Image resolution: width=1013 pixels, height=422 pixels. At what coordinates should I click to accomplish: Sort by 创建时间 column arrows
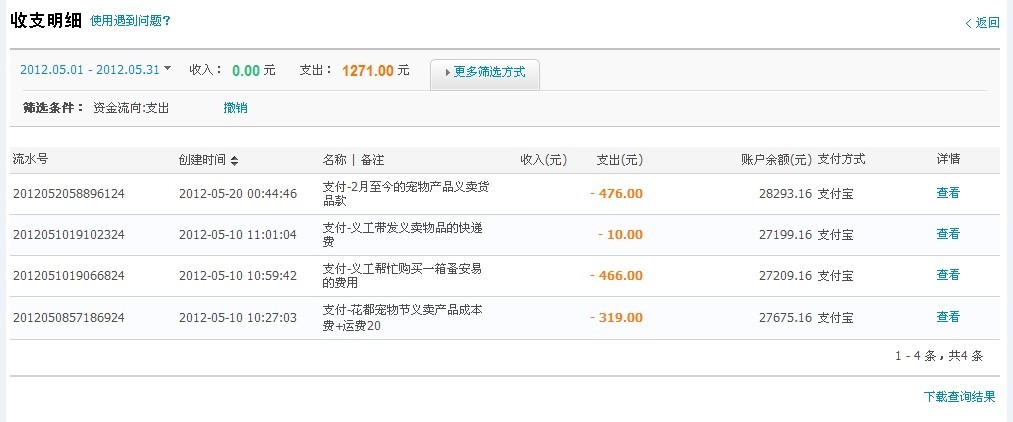click(x=234, y=160)
